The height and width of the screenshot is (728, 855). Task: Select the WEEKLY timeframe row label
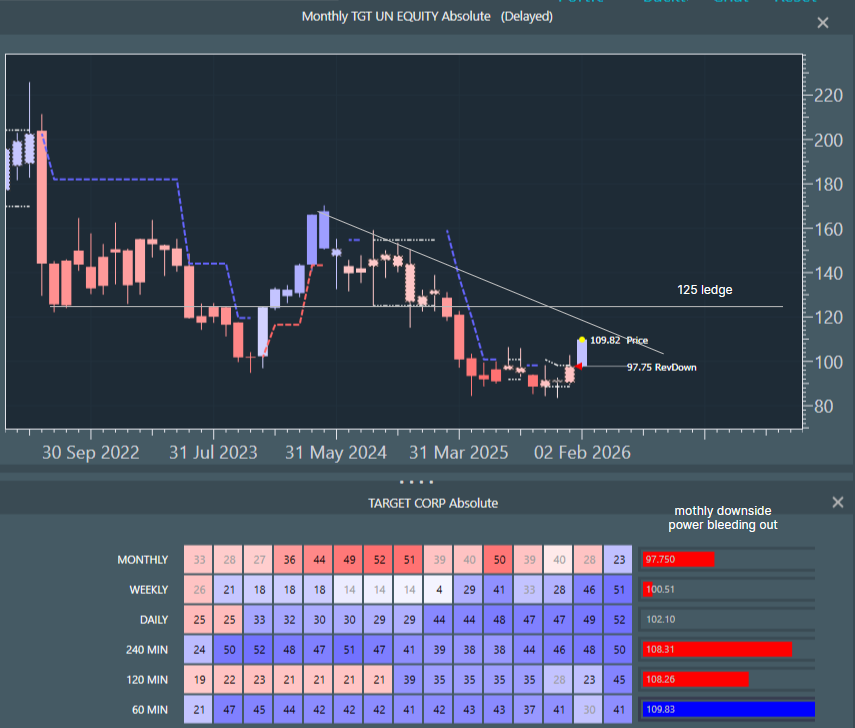tap(148, 590)
